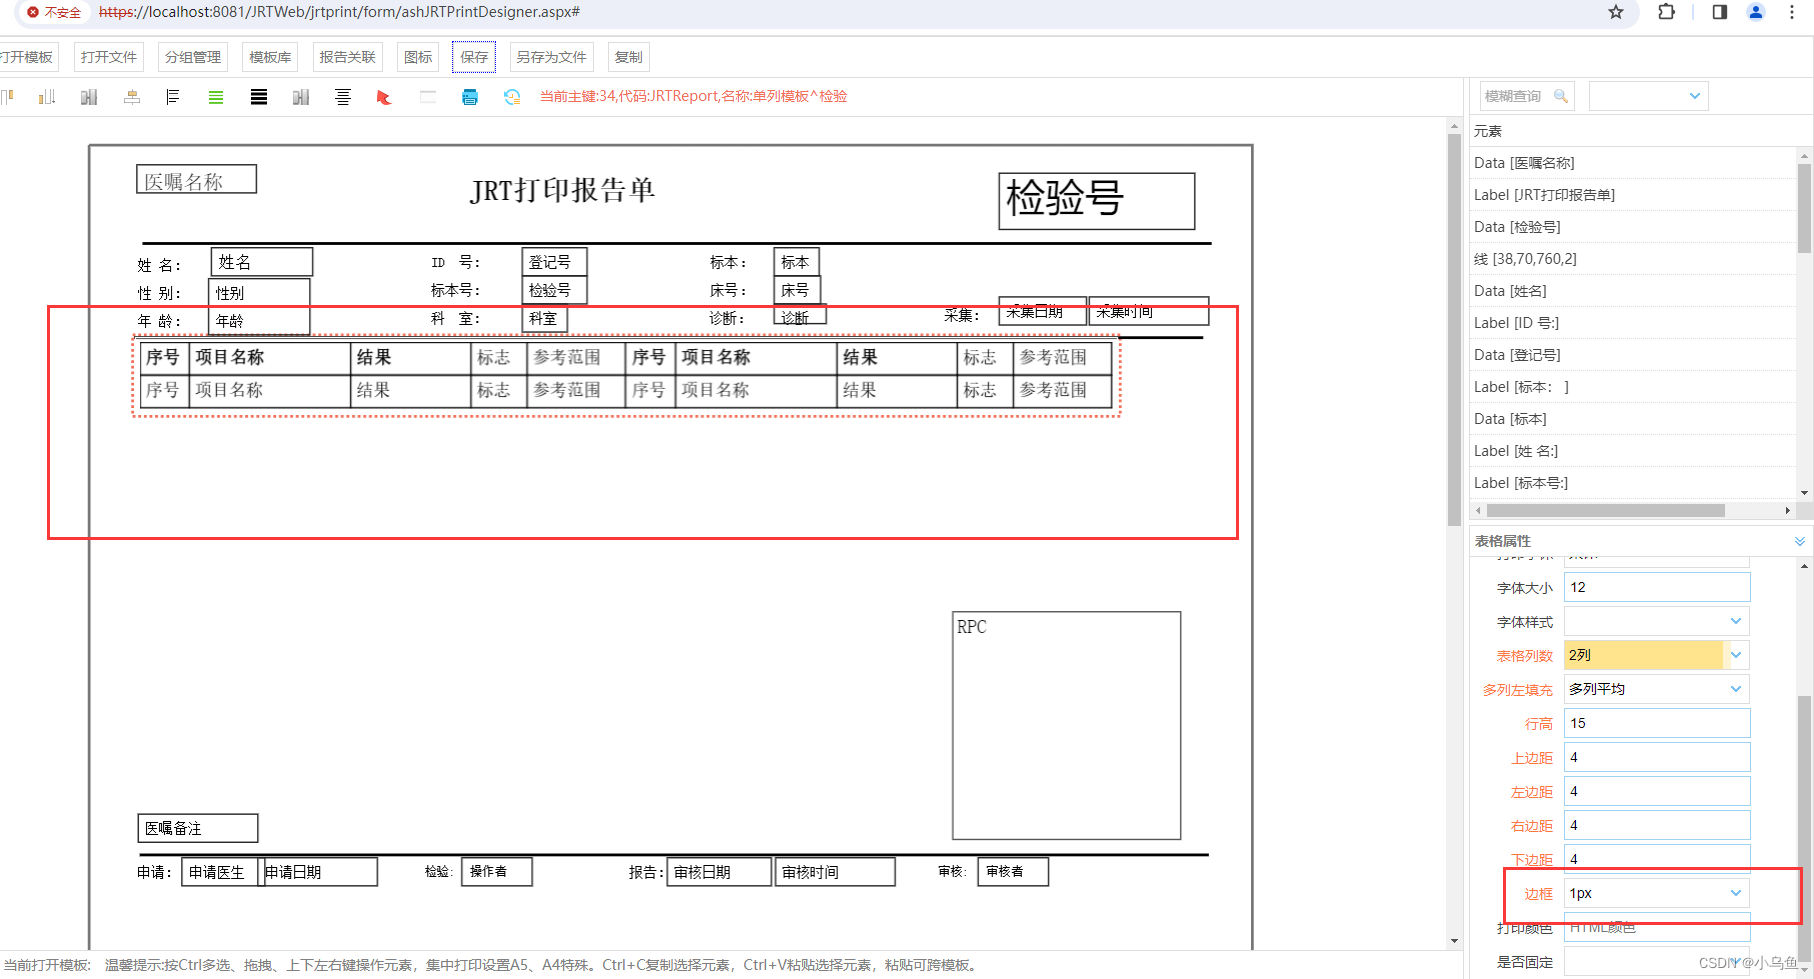This screenshot has width=1814, height=979.
Task: Select the 医嘱备注 field on the canvas
Action: [198, 828]
